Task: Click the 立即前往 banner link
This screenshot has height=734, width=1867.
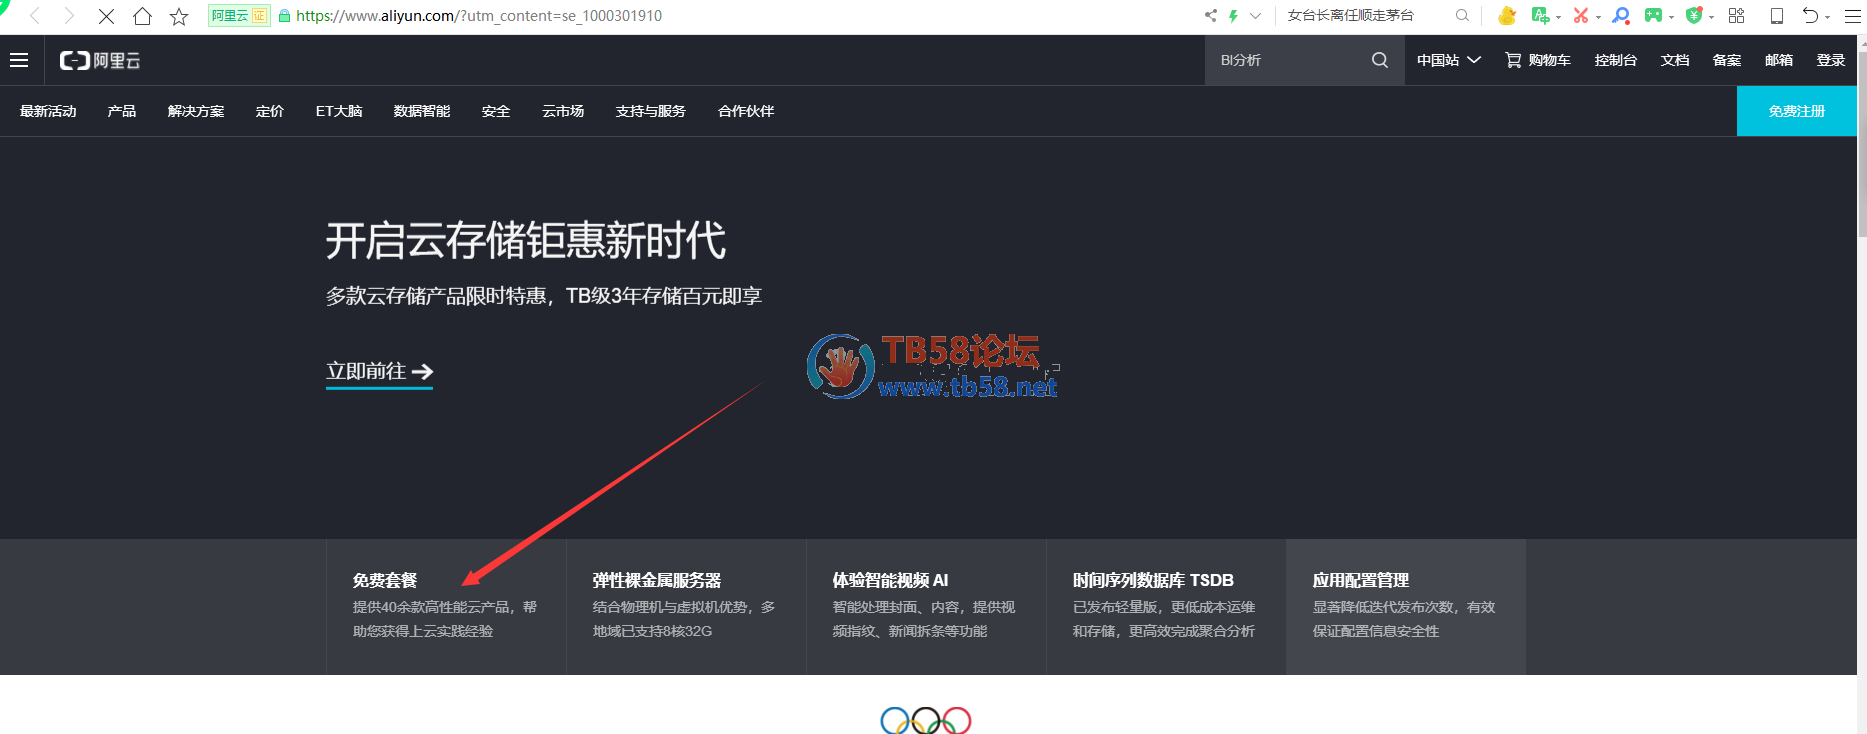Action: pos(379,372)
